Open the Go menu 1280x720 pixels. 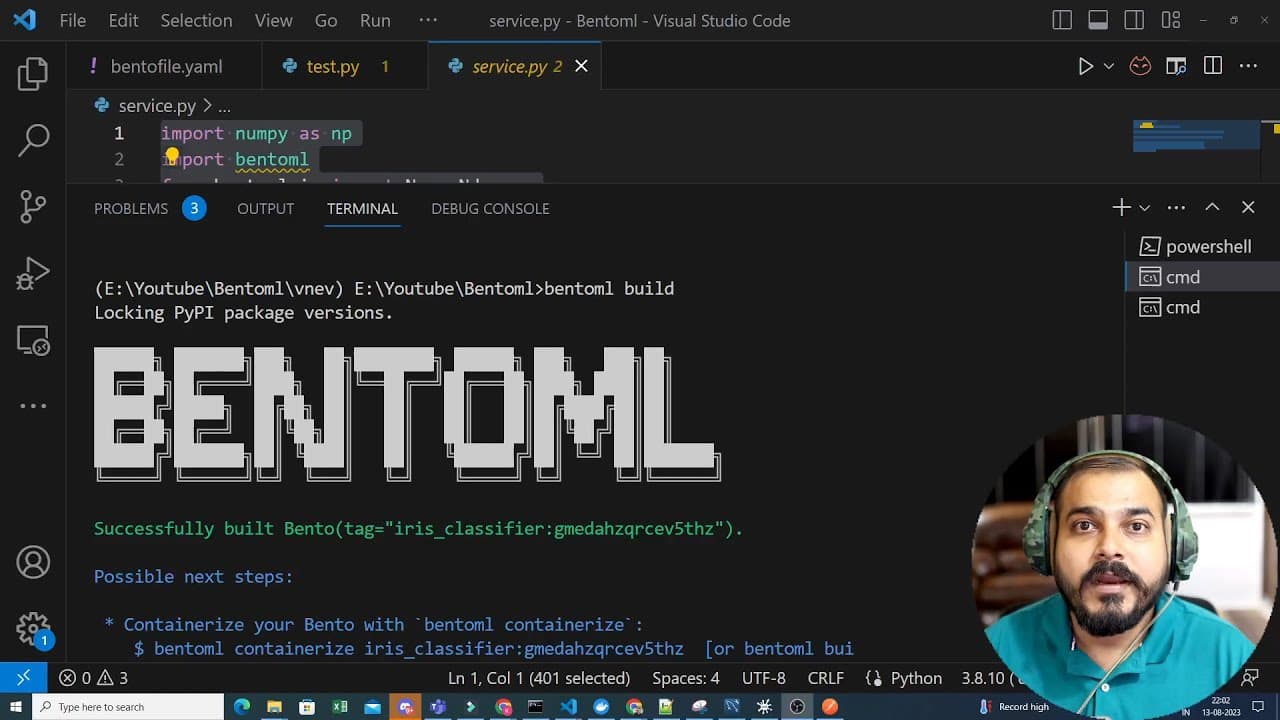[x=326, y=20]
